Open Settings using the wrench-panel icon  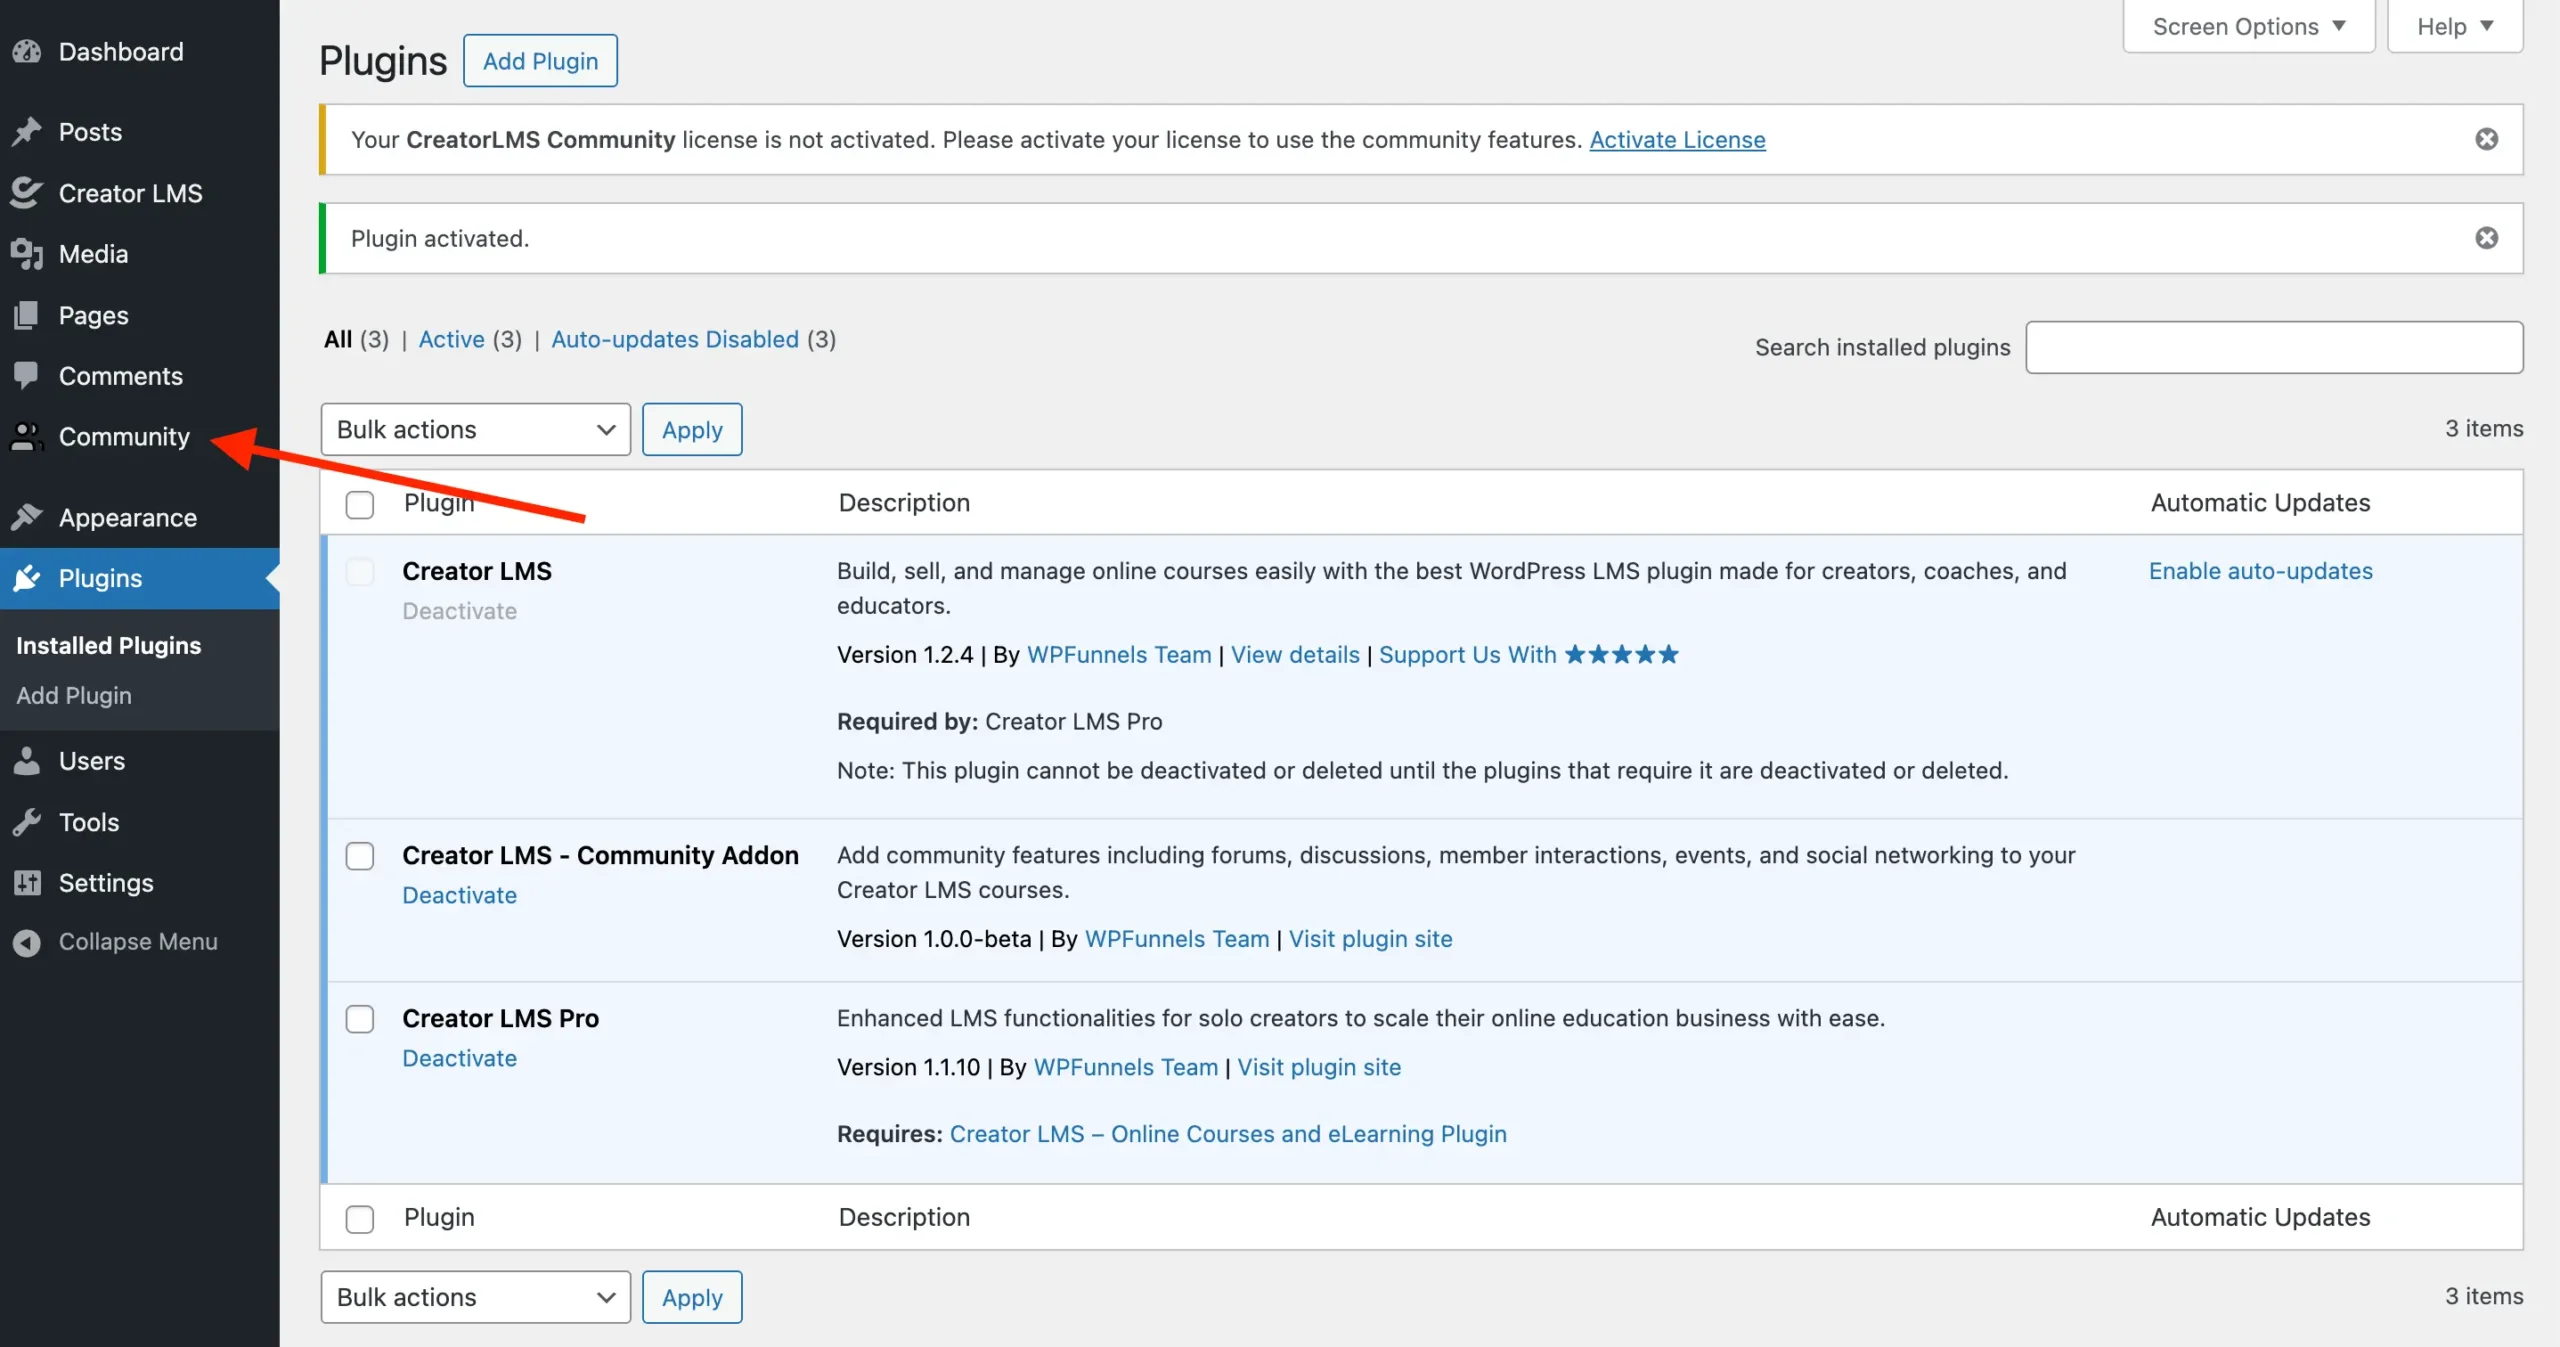pos(27,883)
